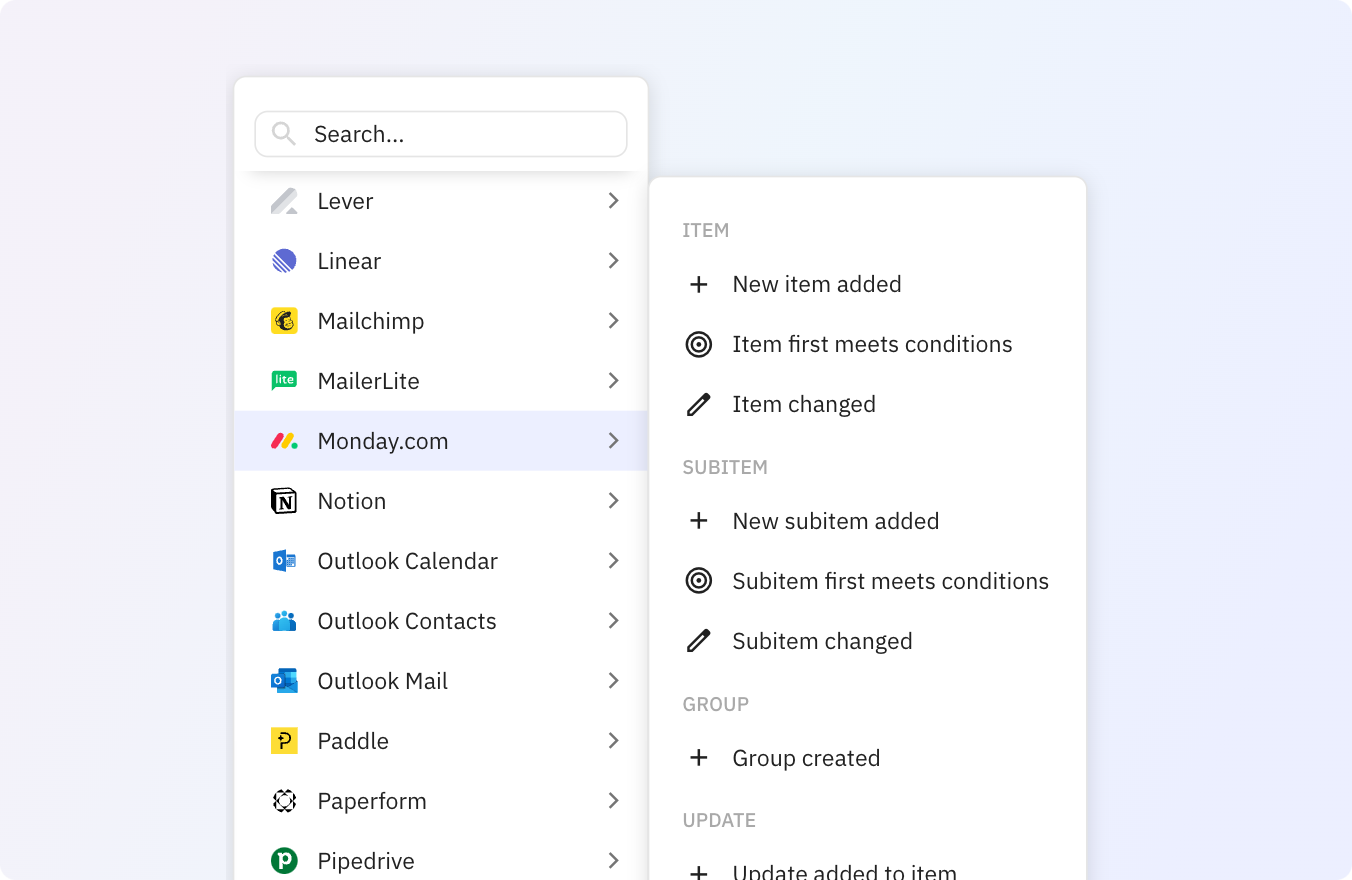Expand the Mailchimp row chevron
The height and width of the screenshot is (880, 1352).
613,321
